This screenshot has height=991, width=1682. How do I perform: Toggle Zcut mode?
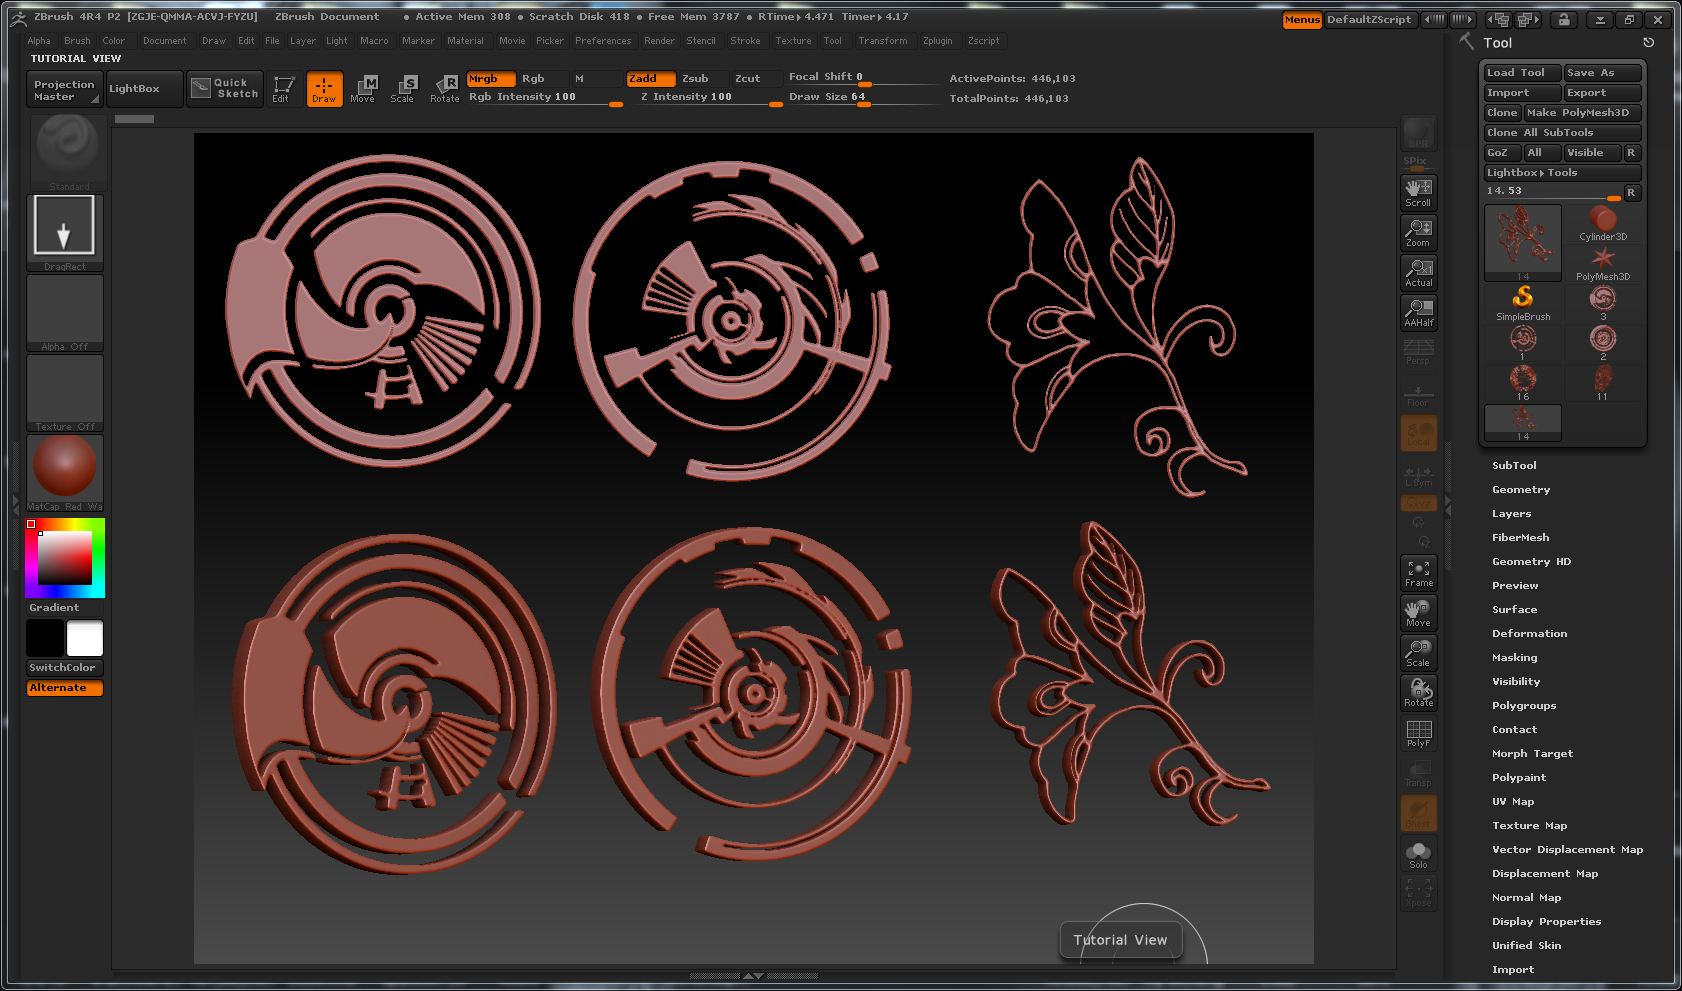[755, 79]
